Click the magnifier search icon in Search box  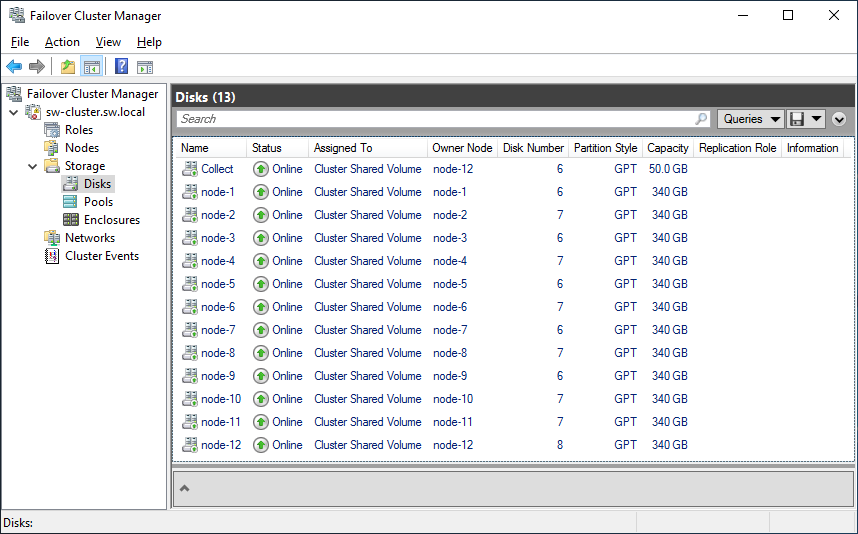[x=701, y=119]
